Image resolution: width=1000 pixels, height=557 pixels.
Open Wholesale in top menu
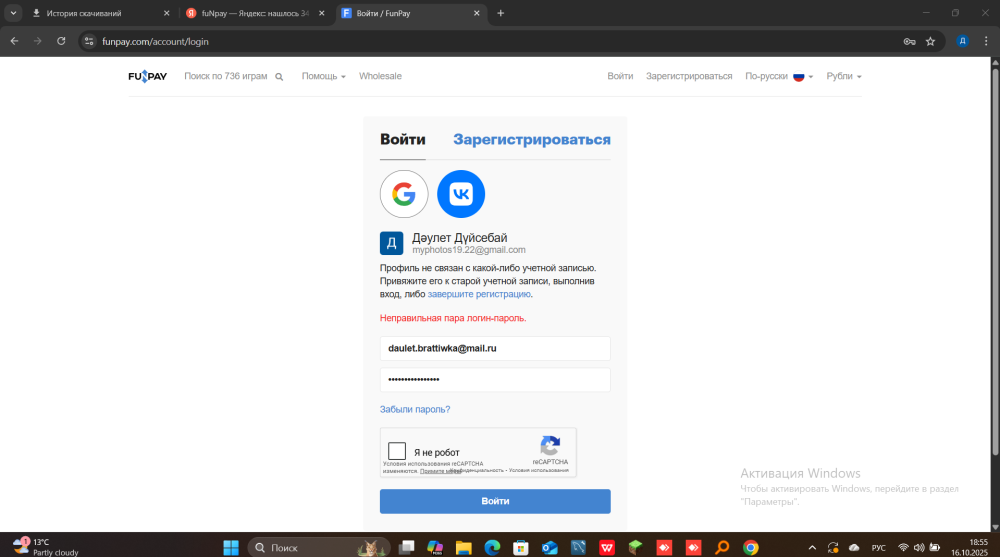(x=380, y=77)
